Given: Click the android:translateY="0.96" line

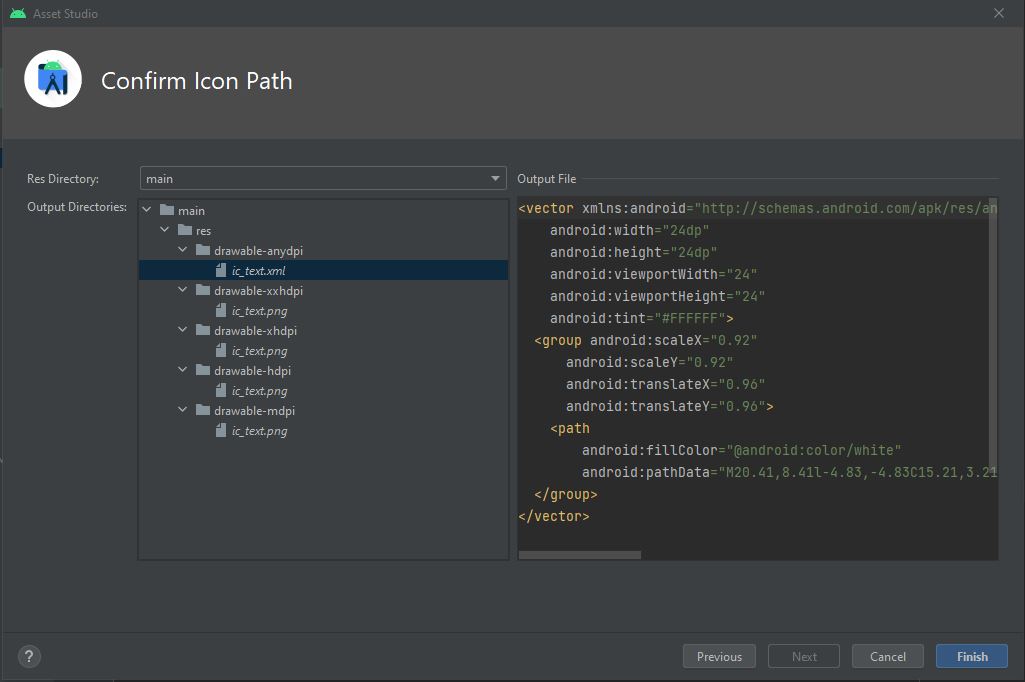Looking at the screenshot, I should (669, 406).
